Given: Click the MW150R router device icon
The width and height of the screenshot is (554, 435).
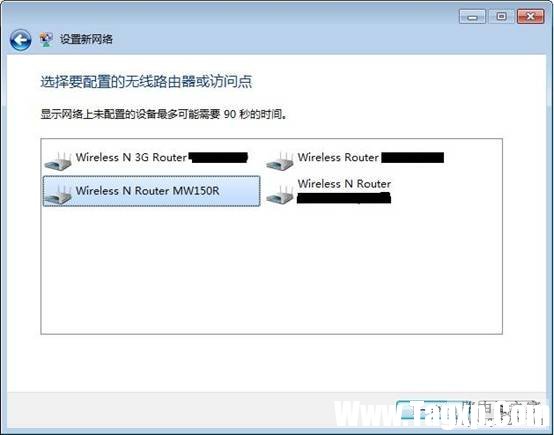Looking at the screenshot, I should [58, 195].
